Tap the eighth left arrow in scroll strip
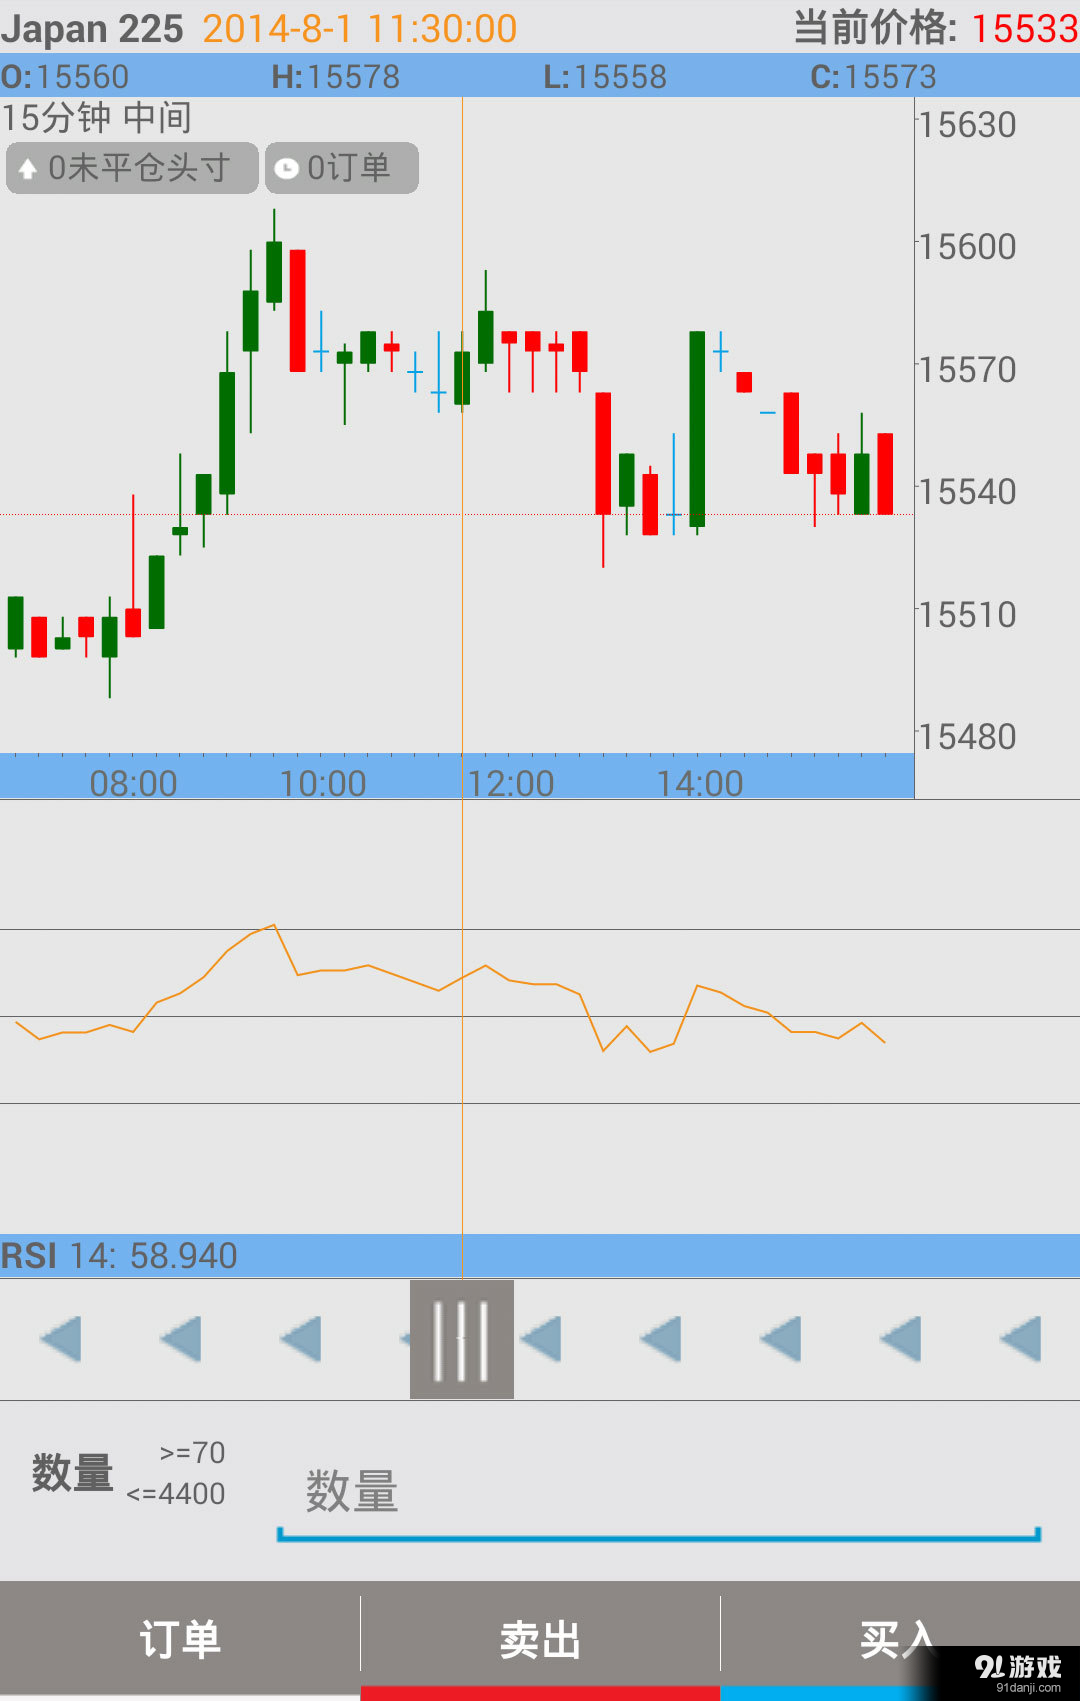Image resolution: width=1080 pixels, height=1701 pixels. pyautogui.click(x=900, y=1339)
